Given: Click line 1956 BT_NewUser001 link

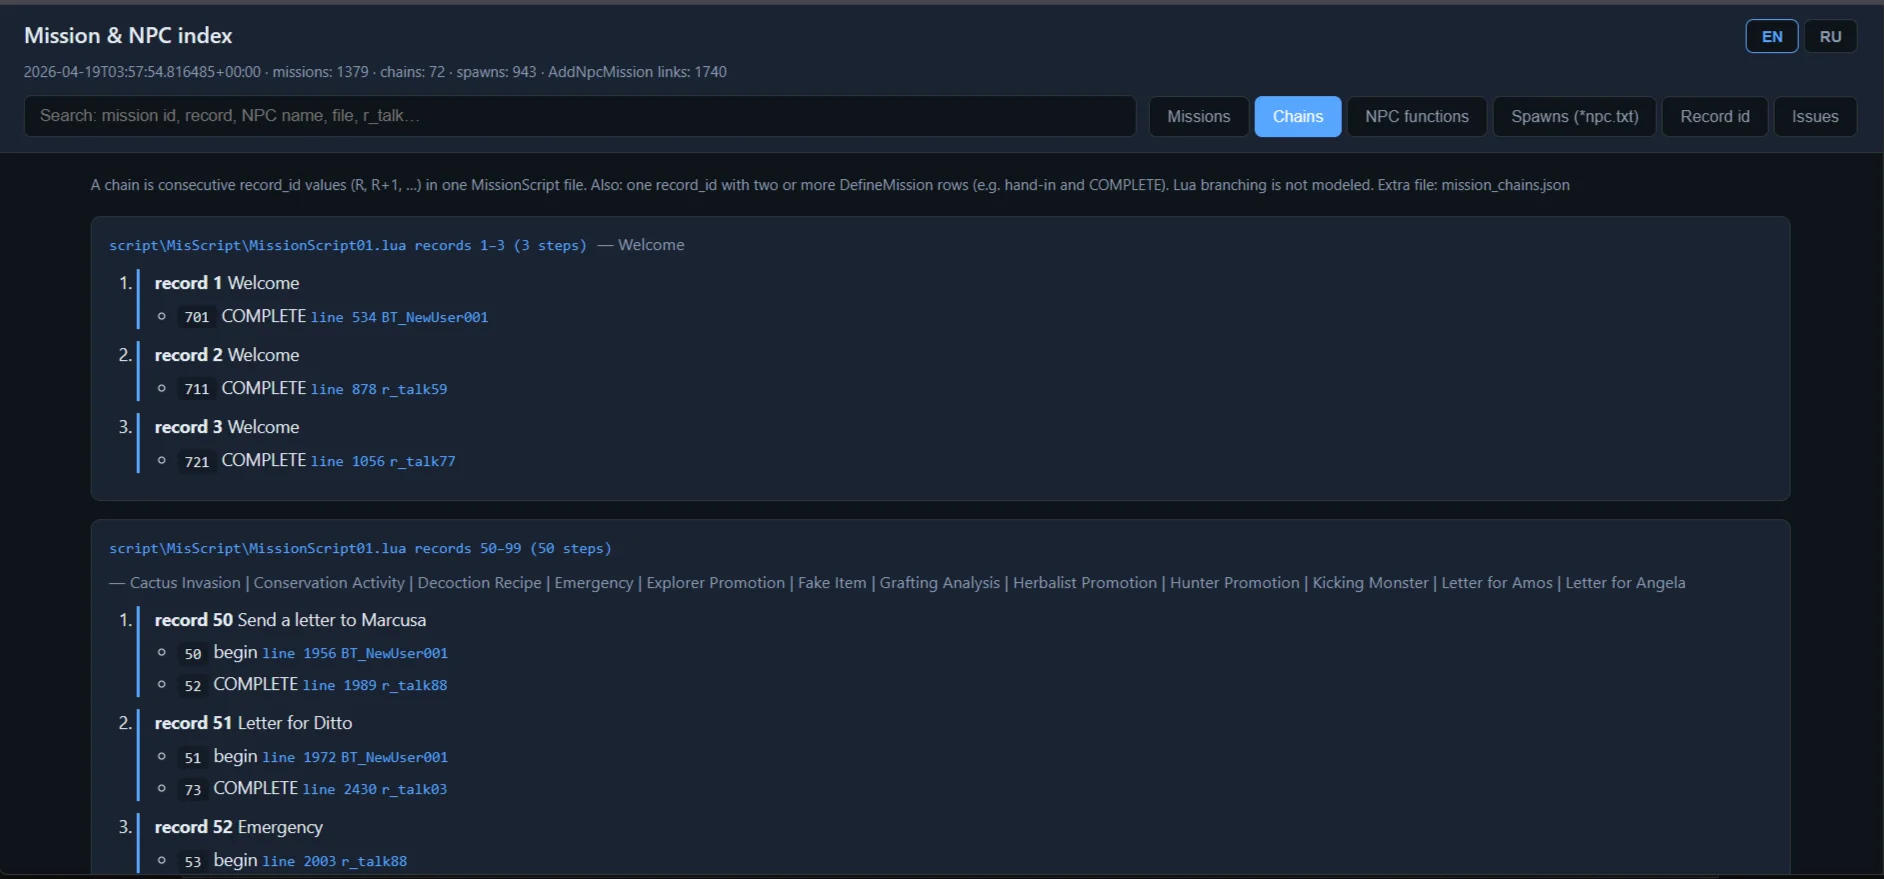Looking at the screenshot, I should point(355,654).
